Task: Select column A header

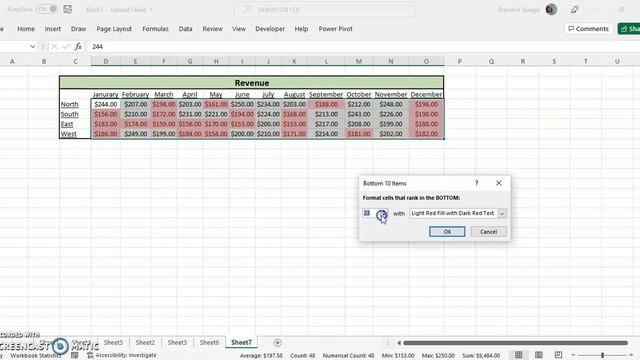Action: (x=12, y=61)
